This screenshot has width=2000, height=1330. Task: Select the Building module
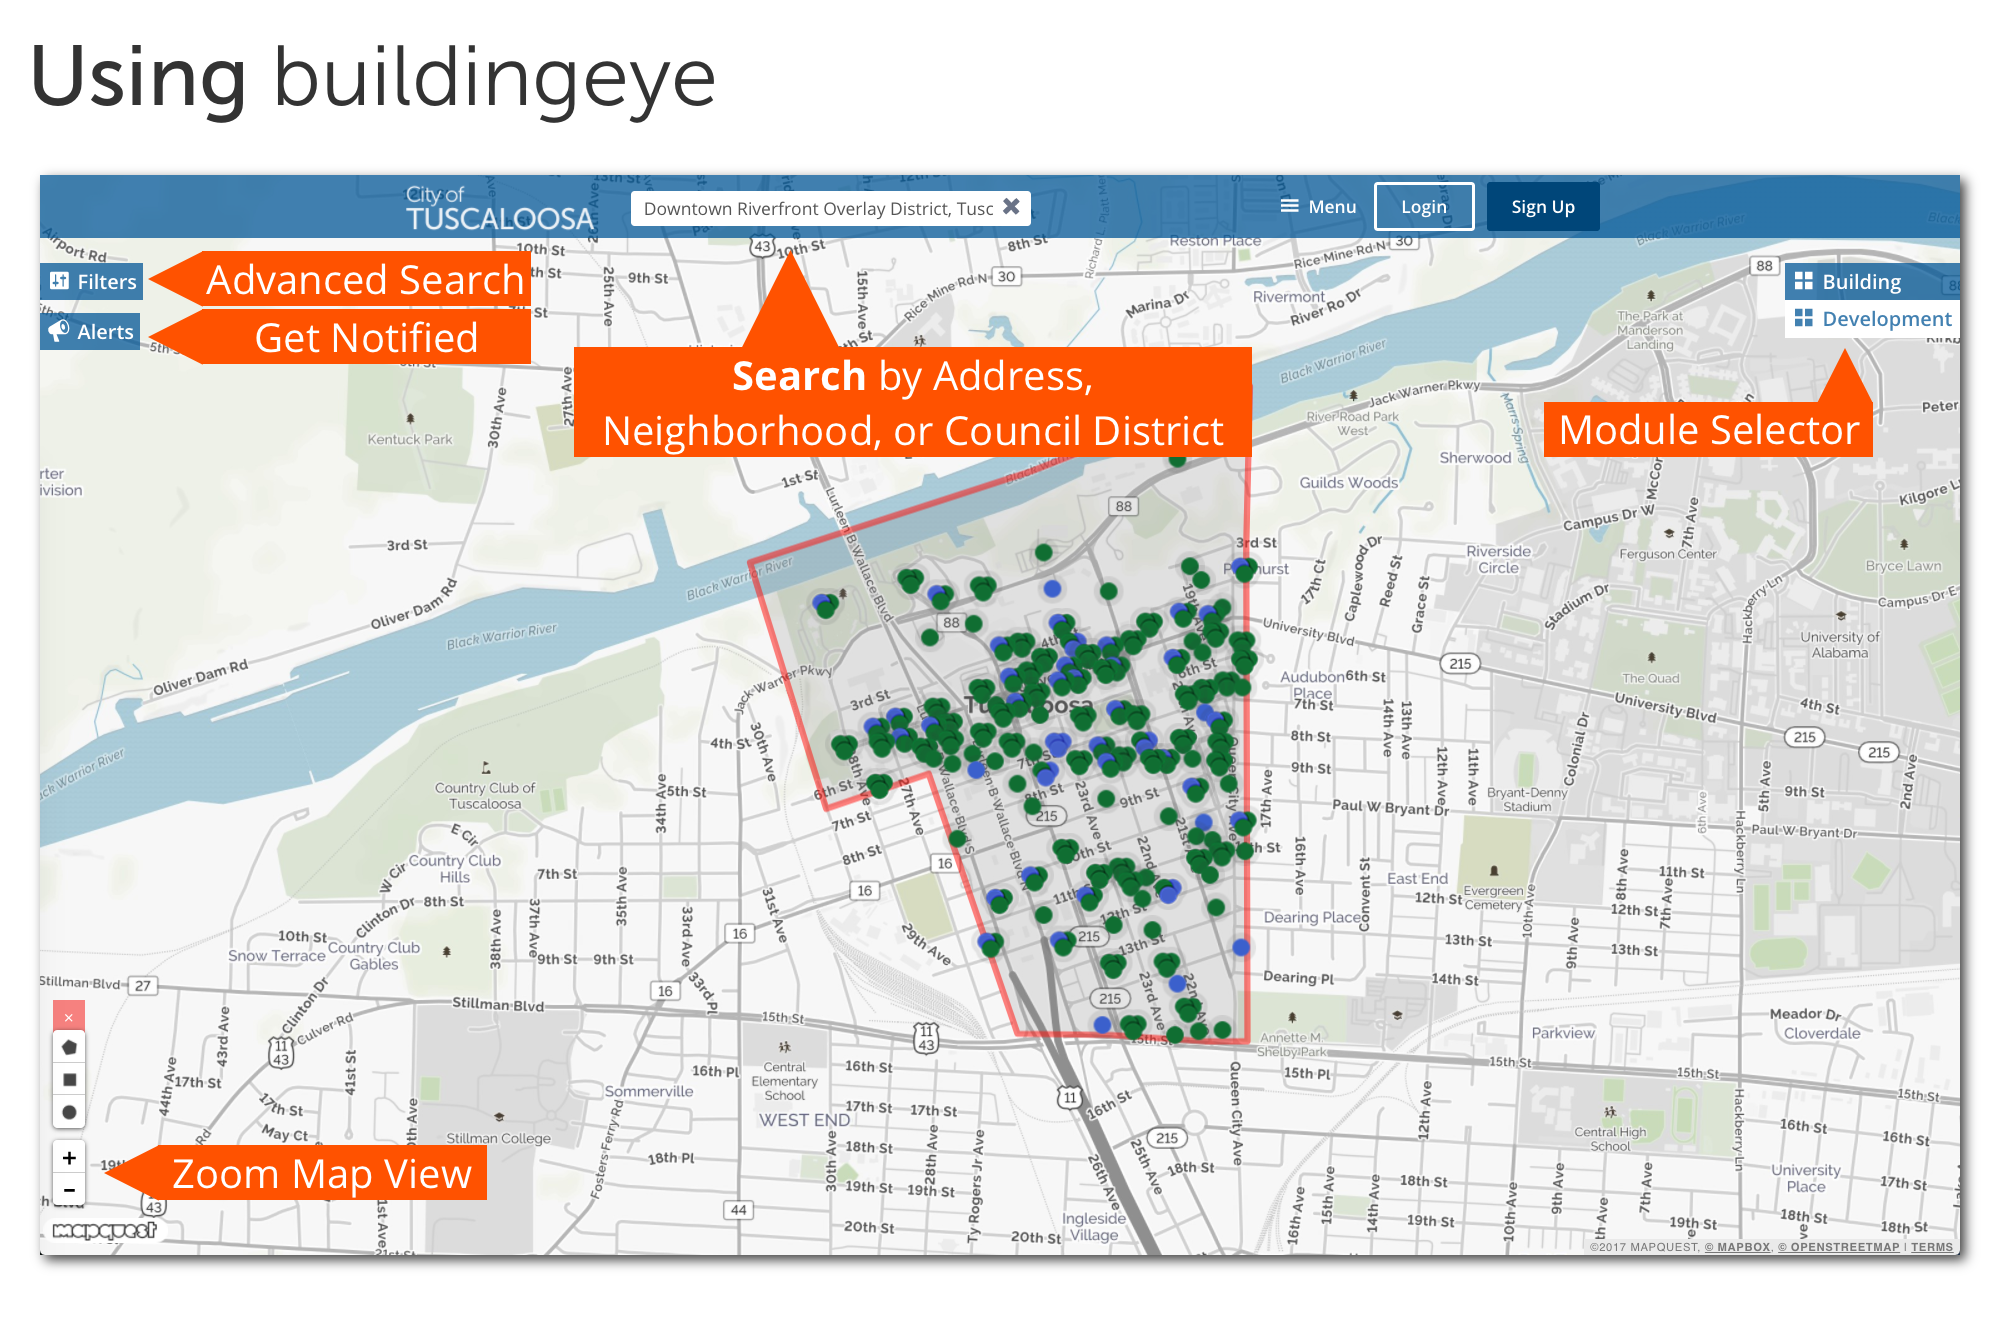pyautogui.click(x=1872, y=282)
